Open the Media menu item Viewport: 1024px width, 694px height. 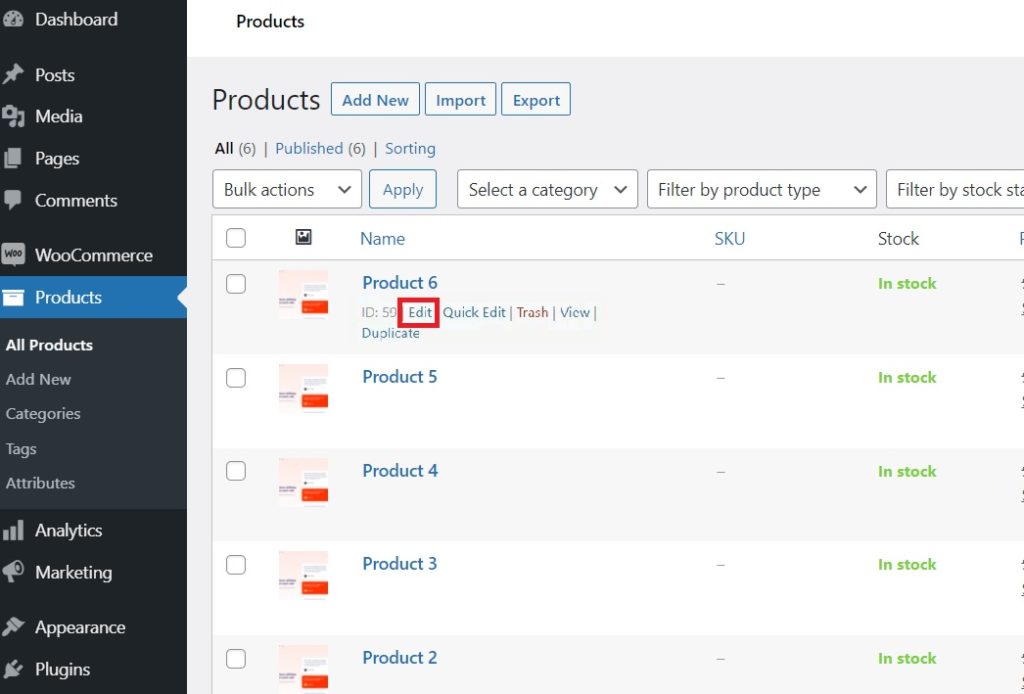tap(59, 116)
